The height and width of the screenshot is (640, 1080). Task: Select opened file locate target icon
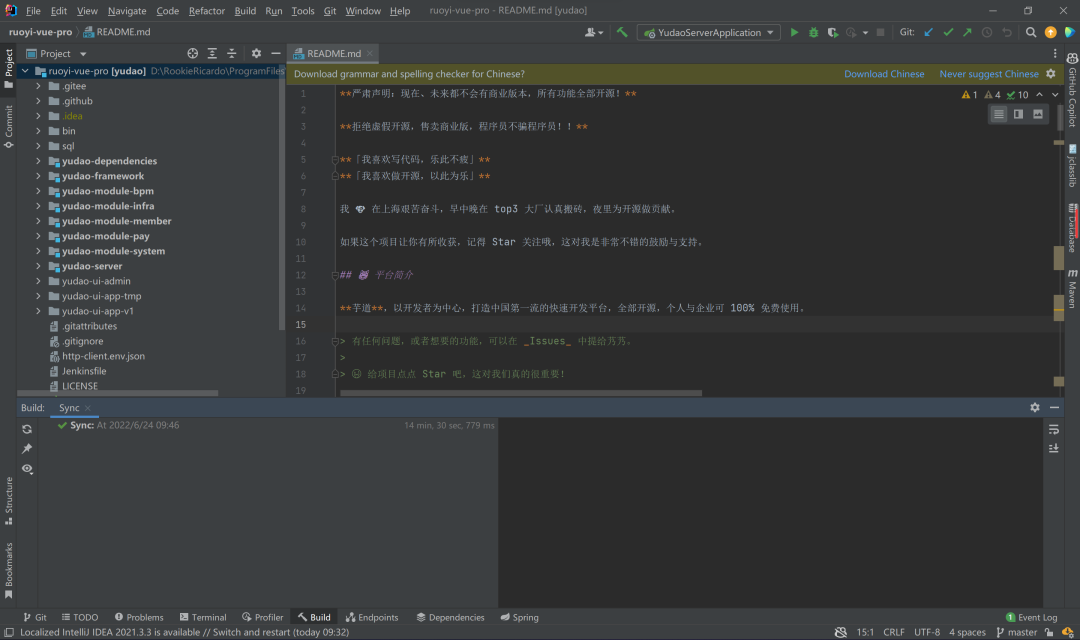193,53
